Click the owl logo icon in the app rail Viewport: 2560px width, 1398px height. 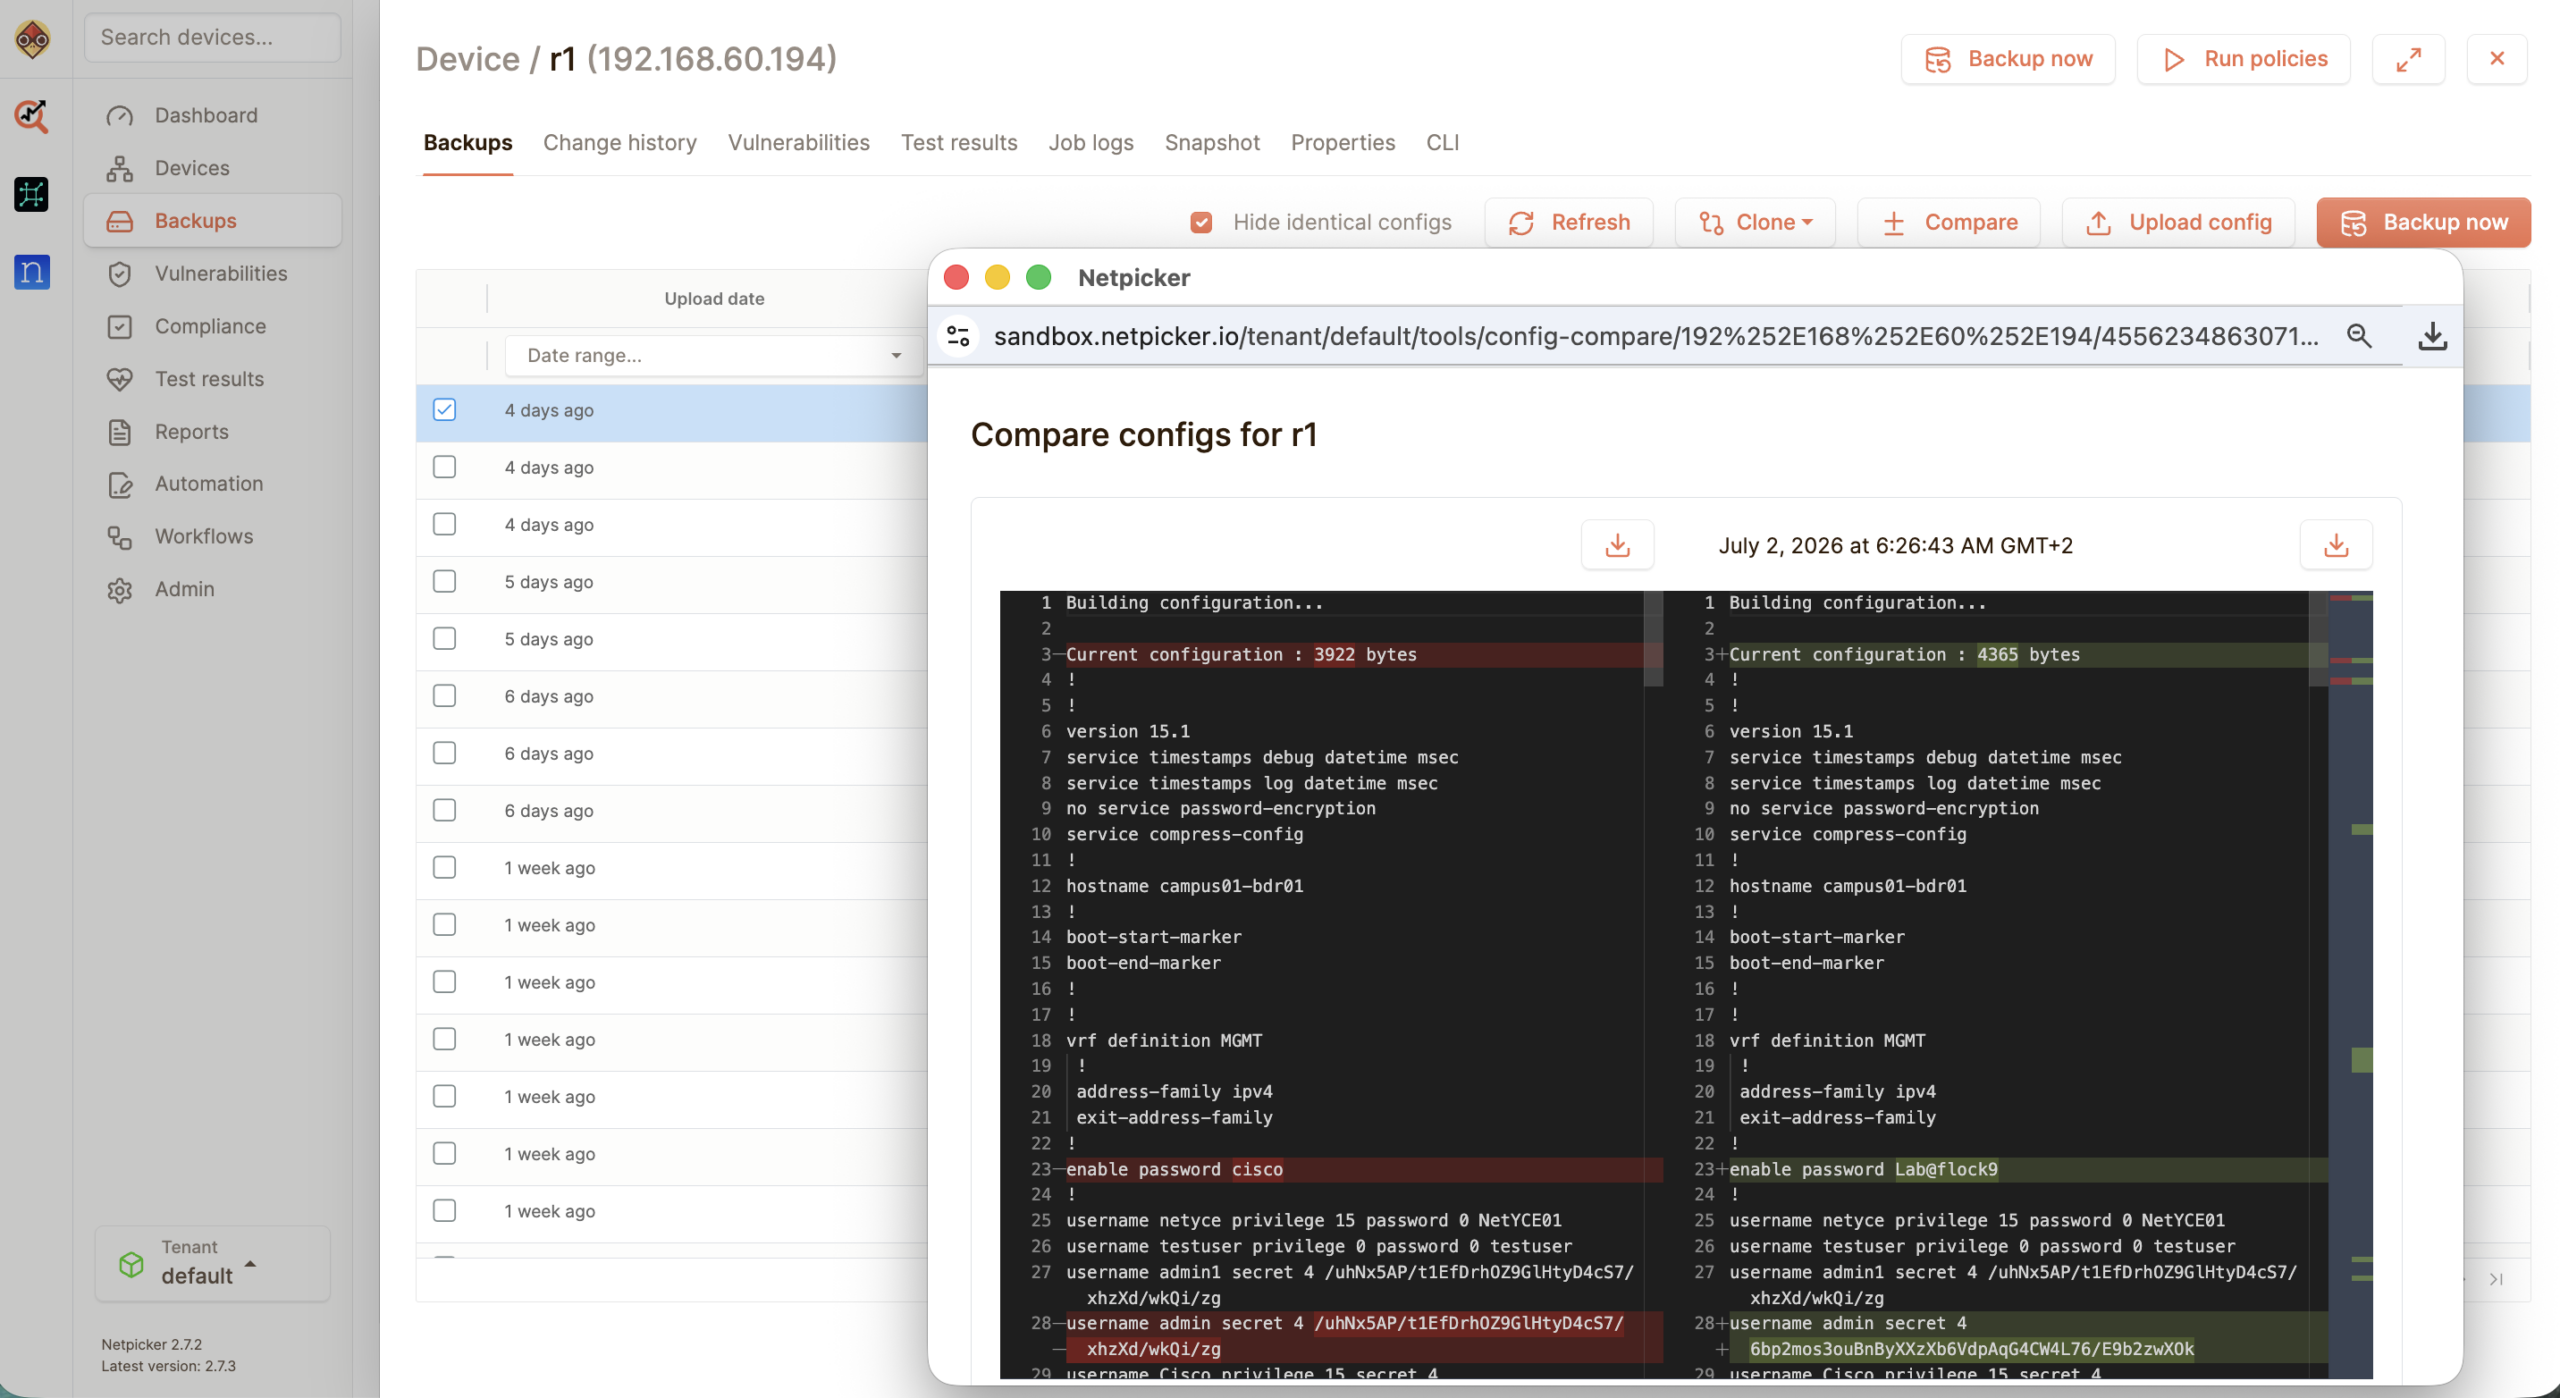[32, 40]
